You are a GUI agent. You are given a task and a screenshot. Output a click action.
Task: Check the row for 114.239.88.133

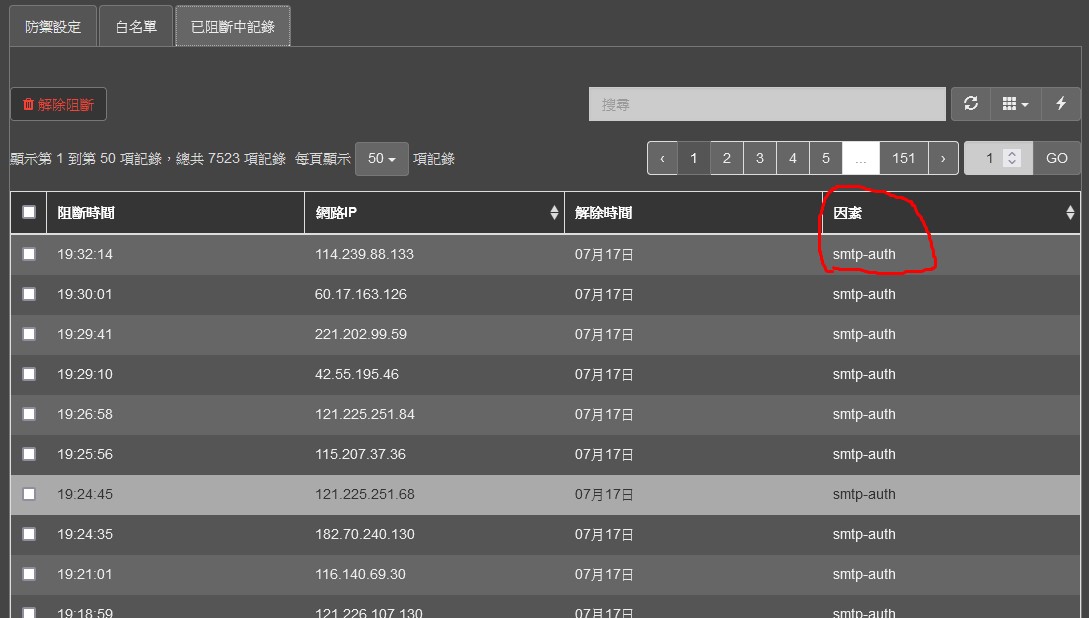(29, 254)
